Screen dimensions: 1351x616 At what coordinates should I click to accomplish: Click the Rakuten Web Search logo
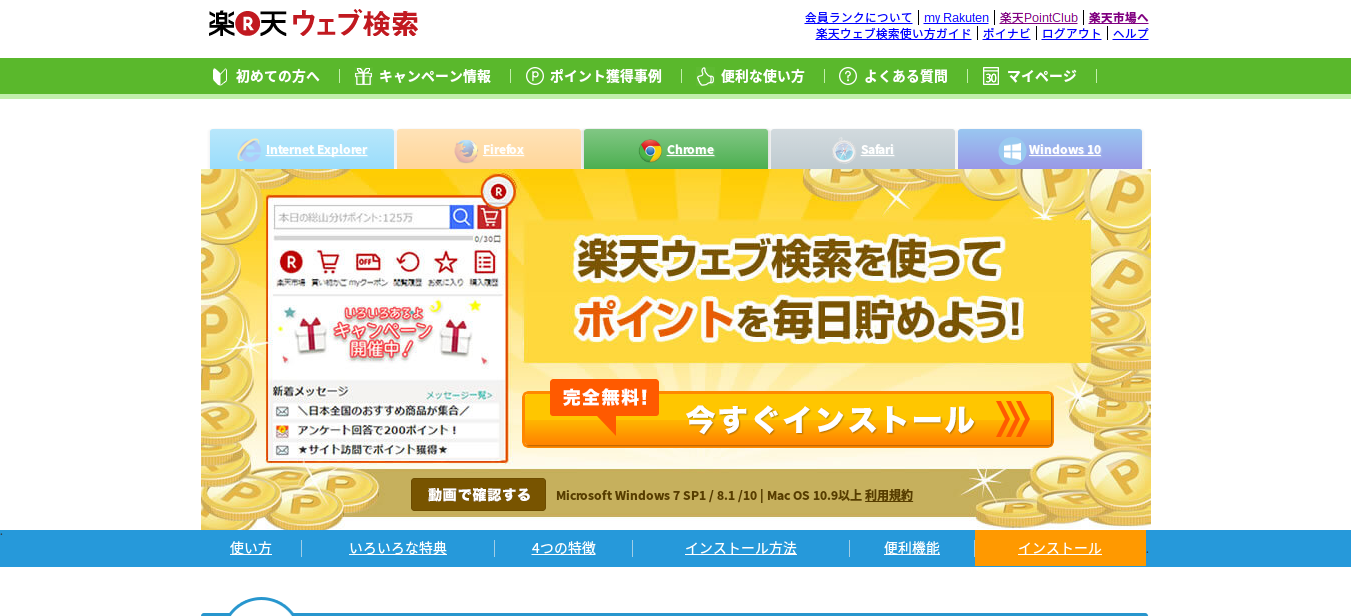313,23
